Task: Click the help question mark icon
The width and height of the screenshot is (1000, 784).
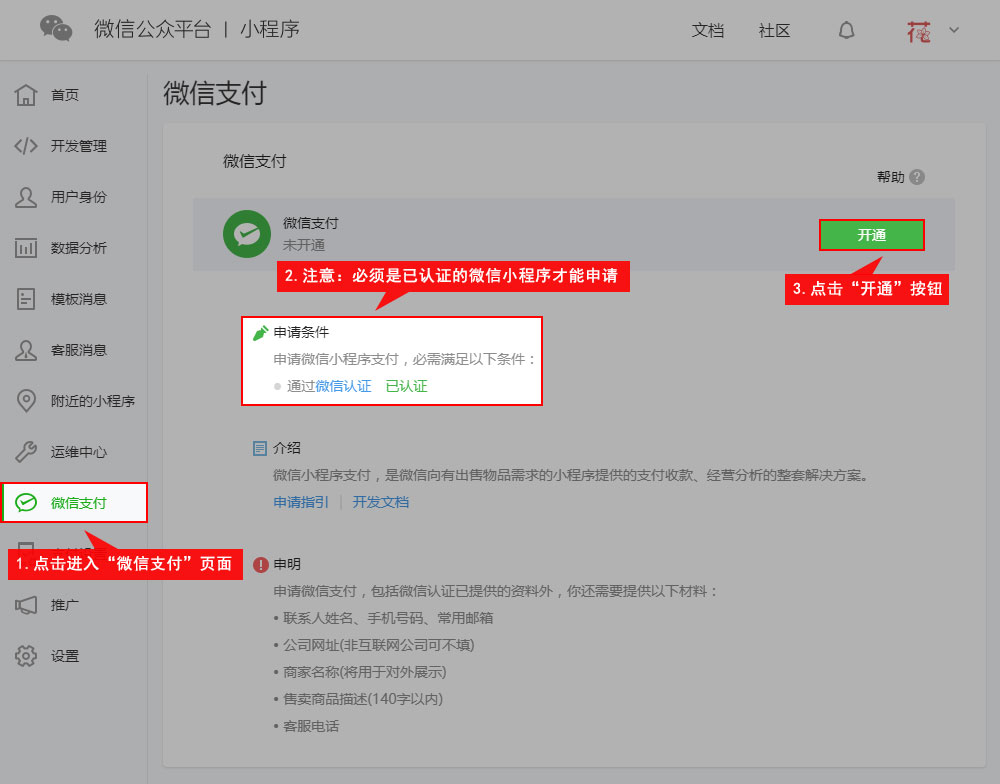Action: (917, 177)
